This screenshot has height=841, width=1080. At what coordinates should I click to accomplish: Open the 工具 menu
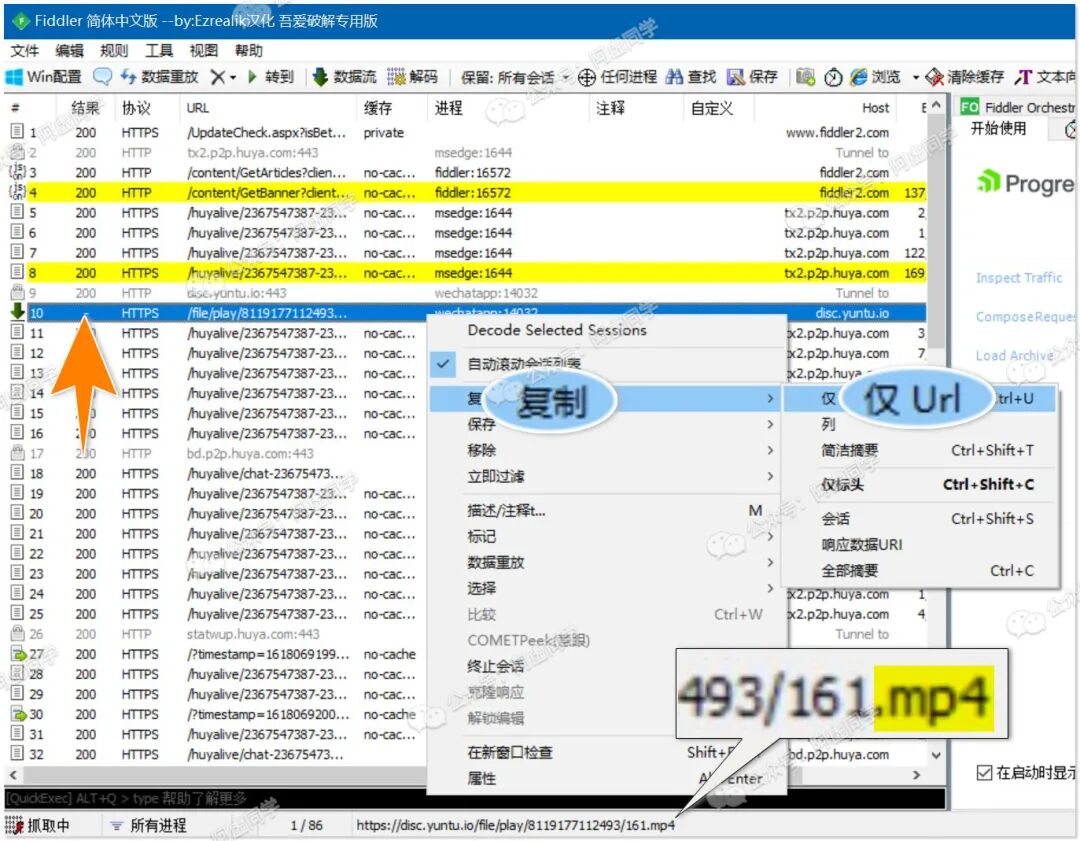point(158,50)
